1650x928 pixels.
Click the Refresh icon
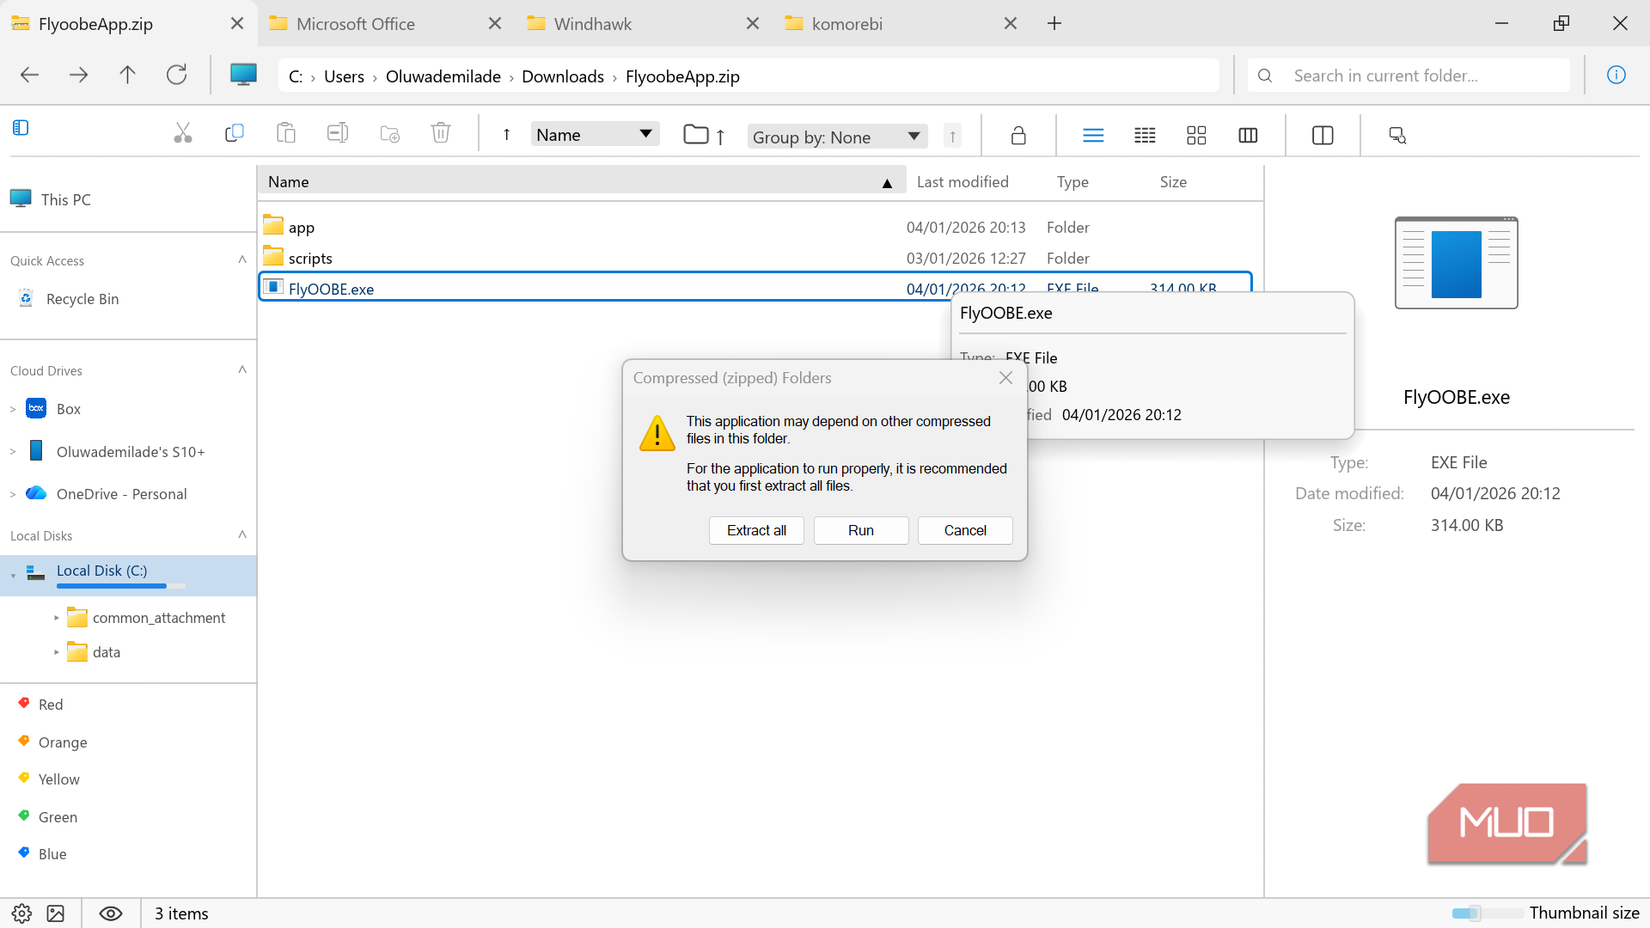click(177, 75)
